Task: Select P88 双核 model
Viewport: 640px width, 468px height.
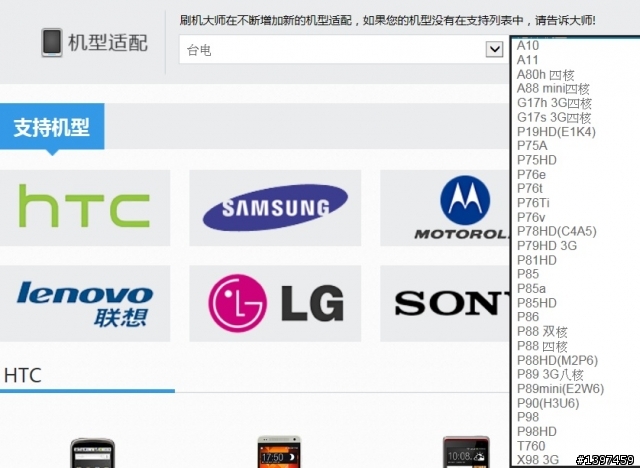Action: pos(542,332)
